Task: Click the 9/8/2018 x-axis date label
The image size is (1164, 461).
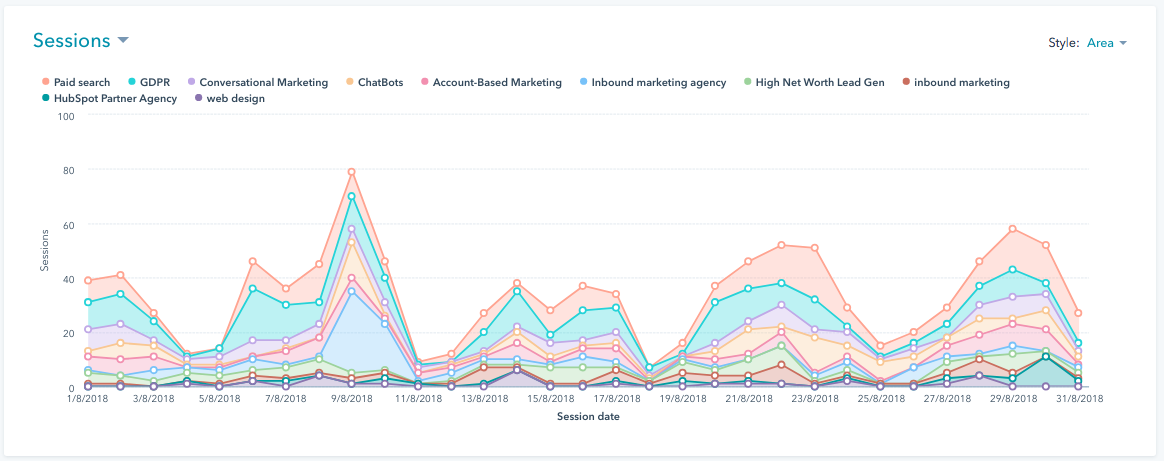Action: [x=352, y=399]
